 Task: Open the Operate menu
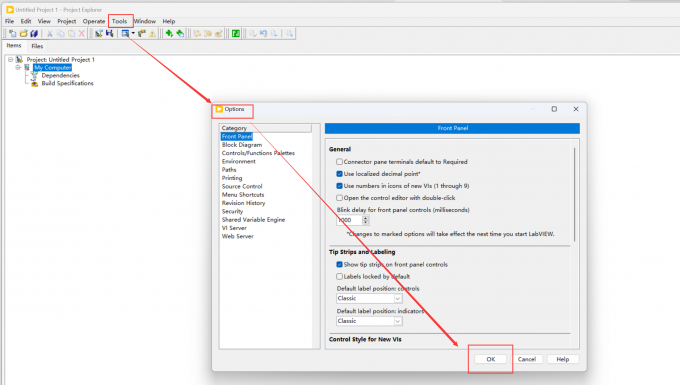pos(94,21)
